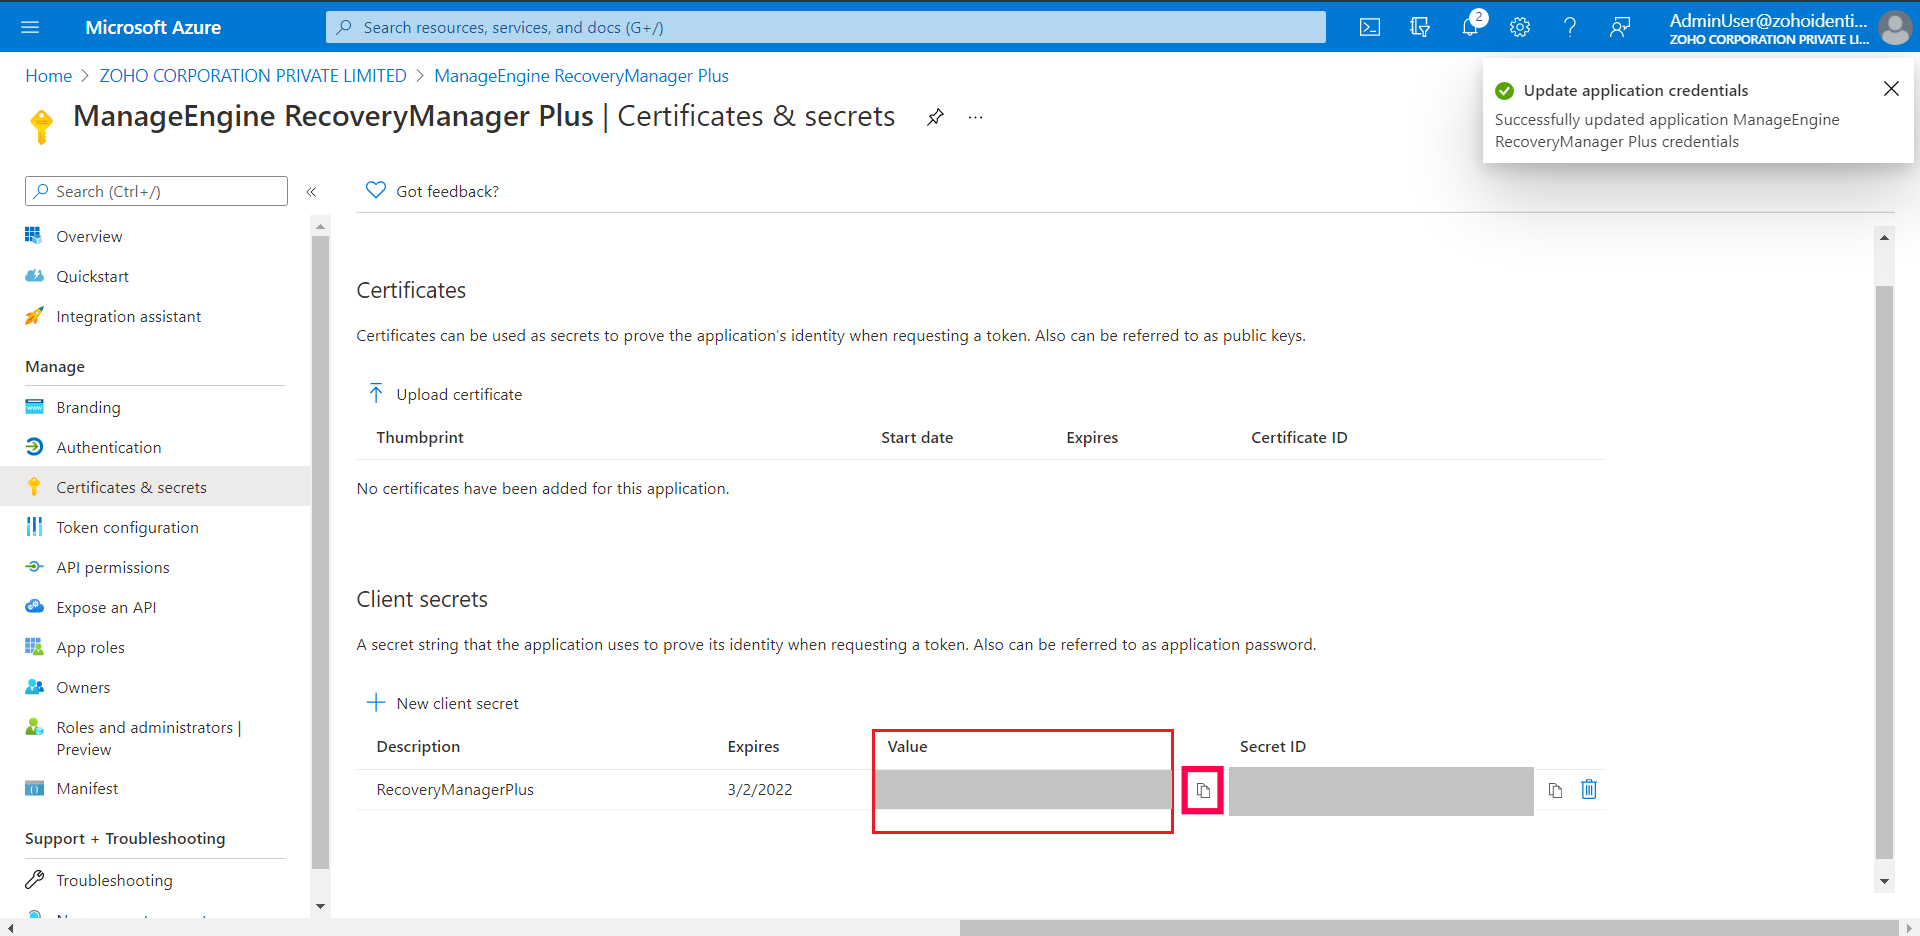Switch to API permissions
The width and height of the screenshot is (1920, 936).
click(113, 567)
